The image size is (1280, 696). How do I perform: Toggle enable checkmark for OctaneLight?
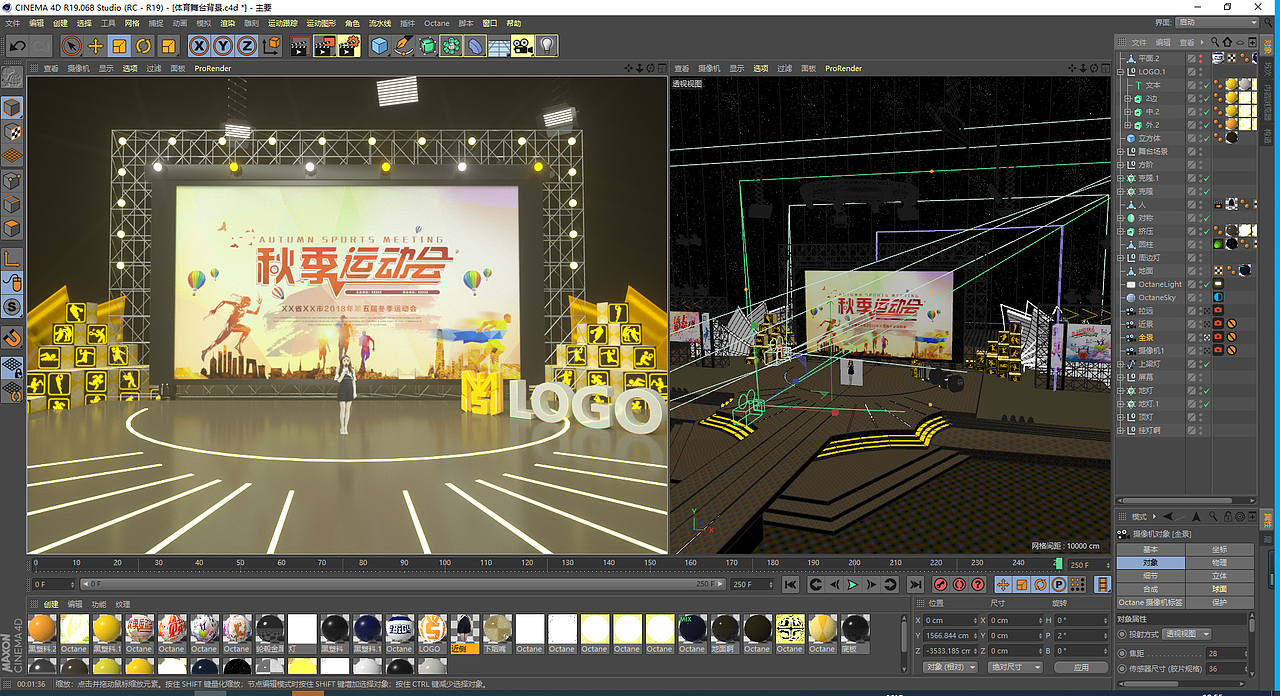1206,284
